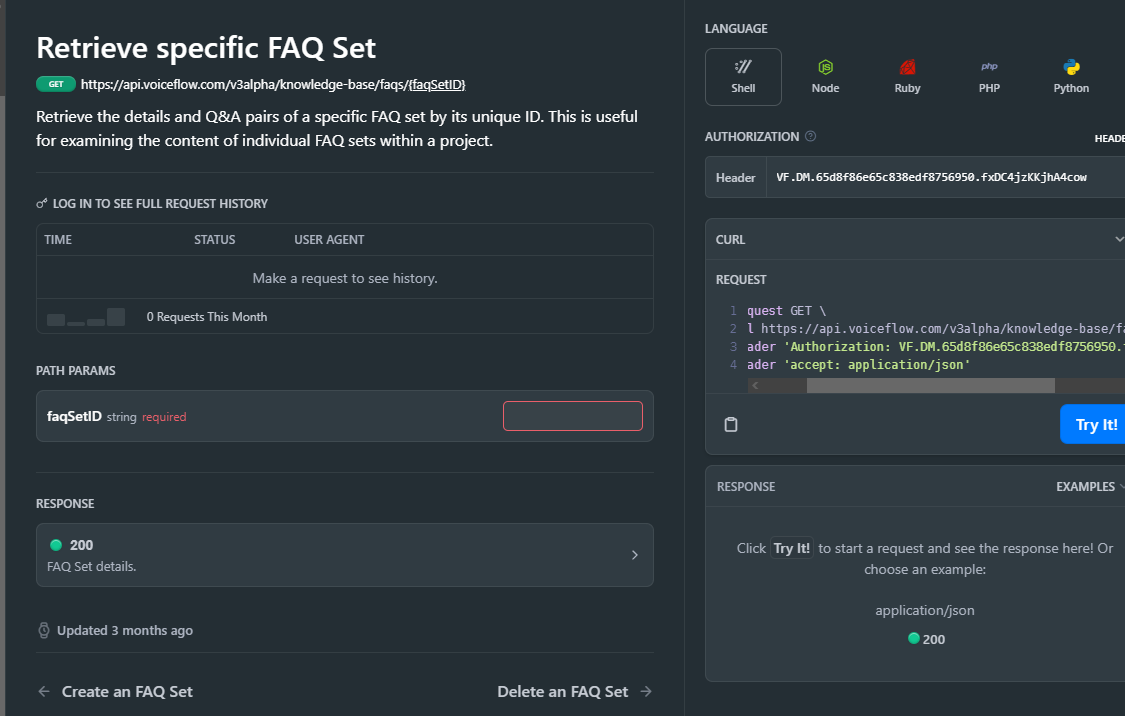The width and height of the screenshot is (1125, 716).
Task: Click the 'Updated 3 months ago' text
Action: click(125, 631)
